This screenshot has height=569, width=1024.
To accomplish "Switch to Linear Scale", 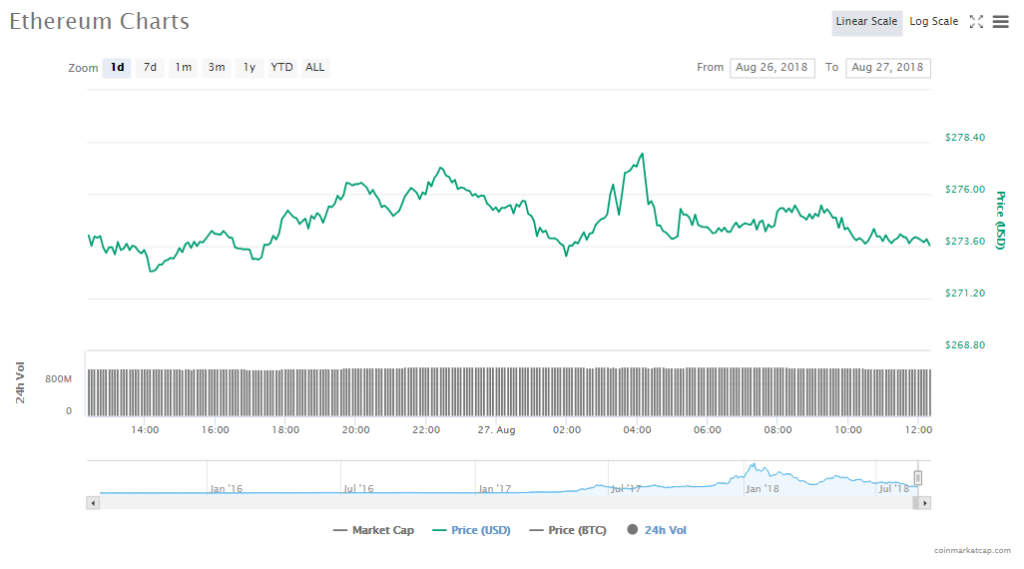I will pyautogui.click(x=866, y=22).
